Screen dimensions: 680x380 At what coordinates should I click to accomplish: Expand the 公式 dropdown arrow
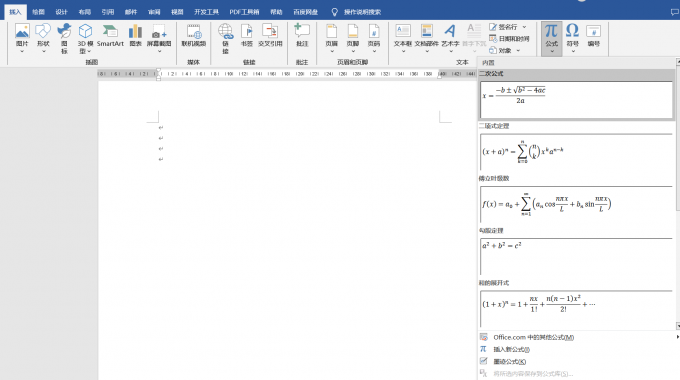pyautogui.click(x=552, y=51)
